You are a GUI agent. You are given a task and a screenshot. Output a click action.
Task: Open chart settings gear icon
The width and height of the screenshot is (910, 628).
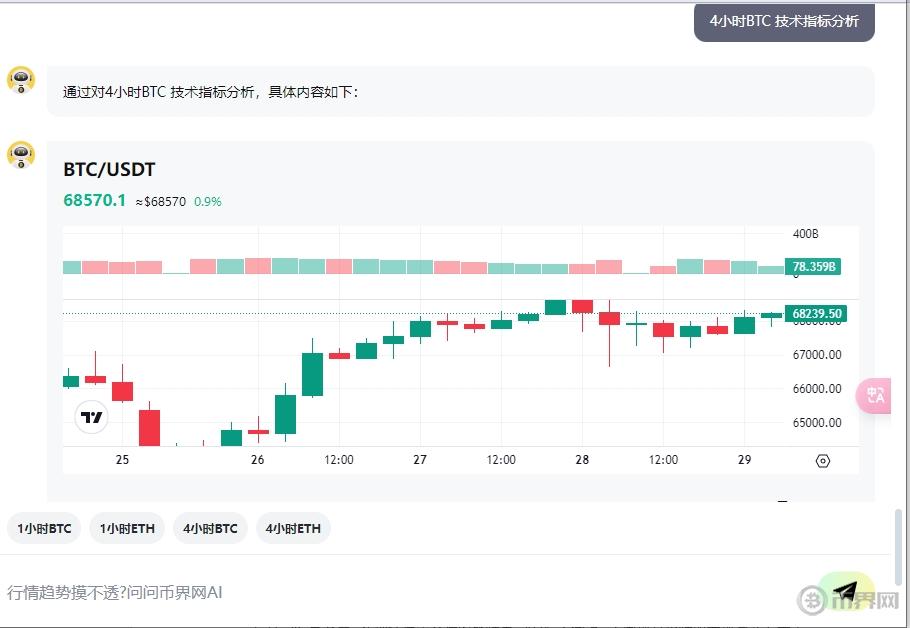[x=823, y=461]
